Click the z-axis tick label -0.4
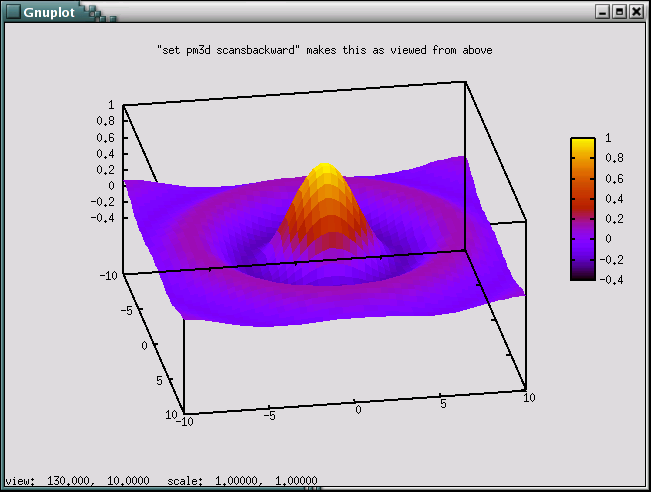The height and width of the screenshot is (492, 651). 103,218
